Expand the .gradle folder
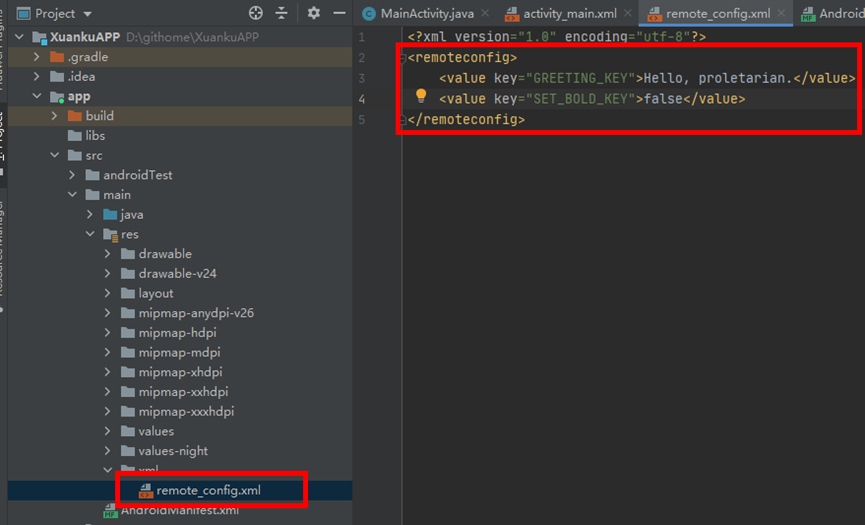This screenshot has height=525, width=865. tap(37, 57)
